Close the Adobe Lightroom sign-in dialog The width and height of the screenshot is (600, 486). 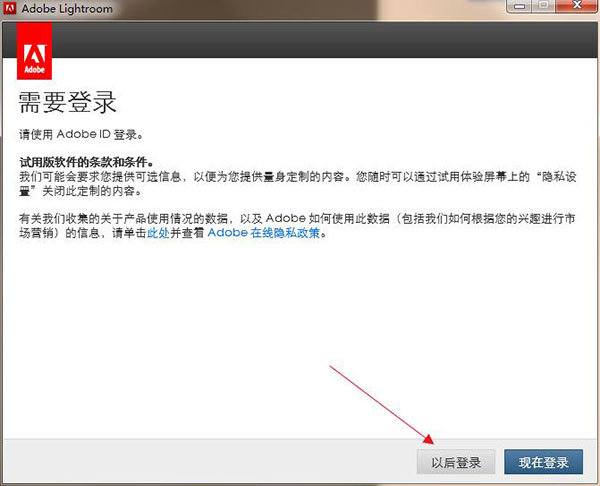coord(576,7)
